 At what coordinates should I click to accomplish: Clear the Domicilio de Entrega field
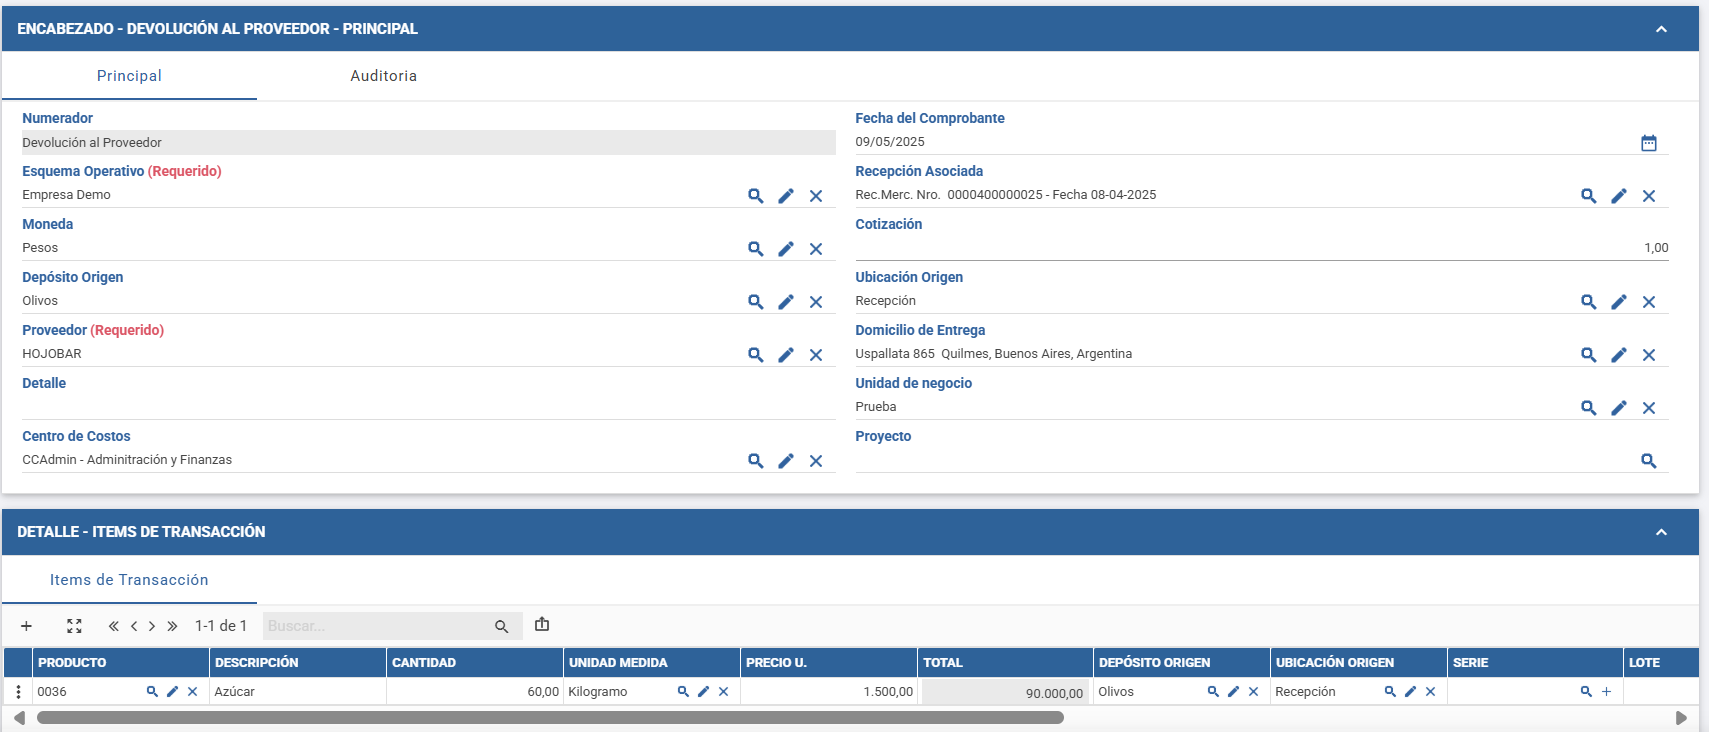1649,355
